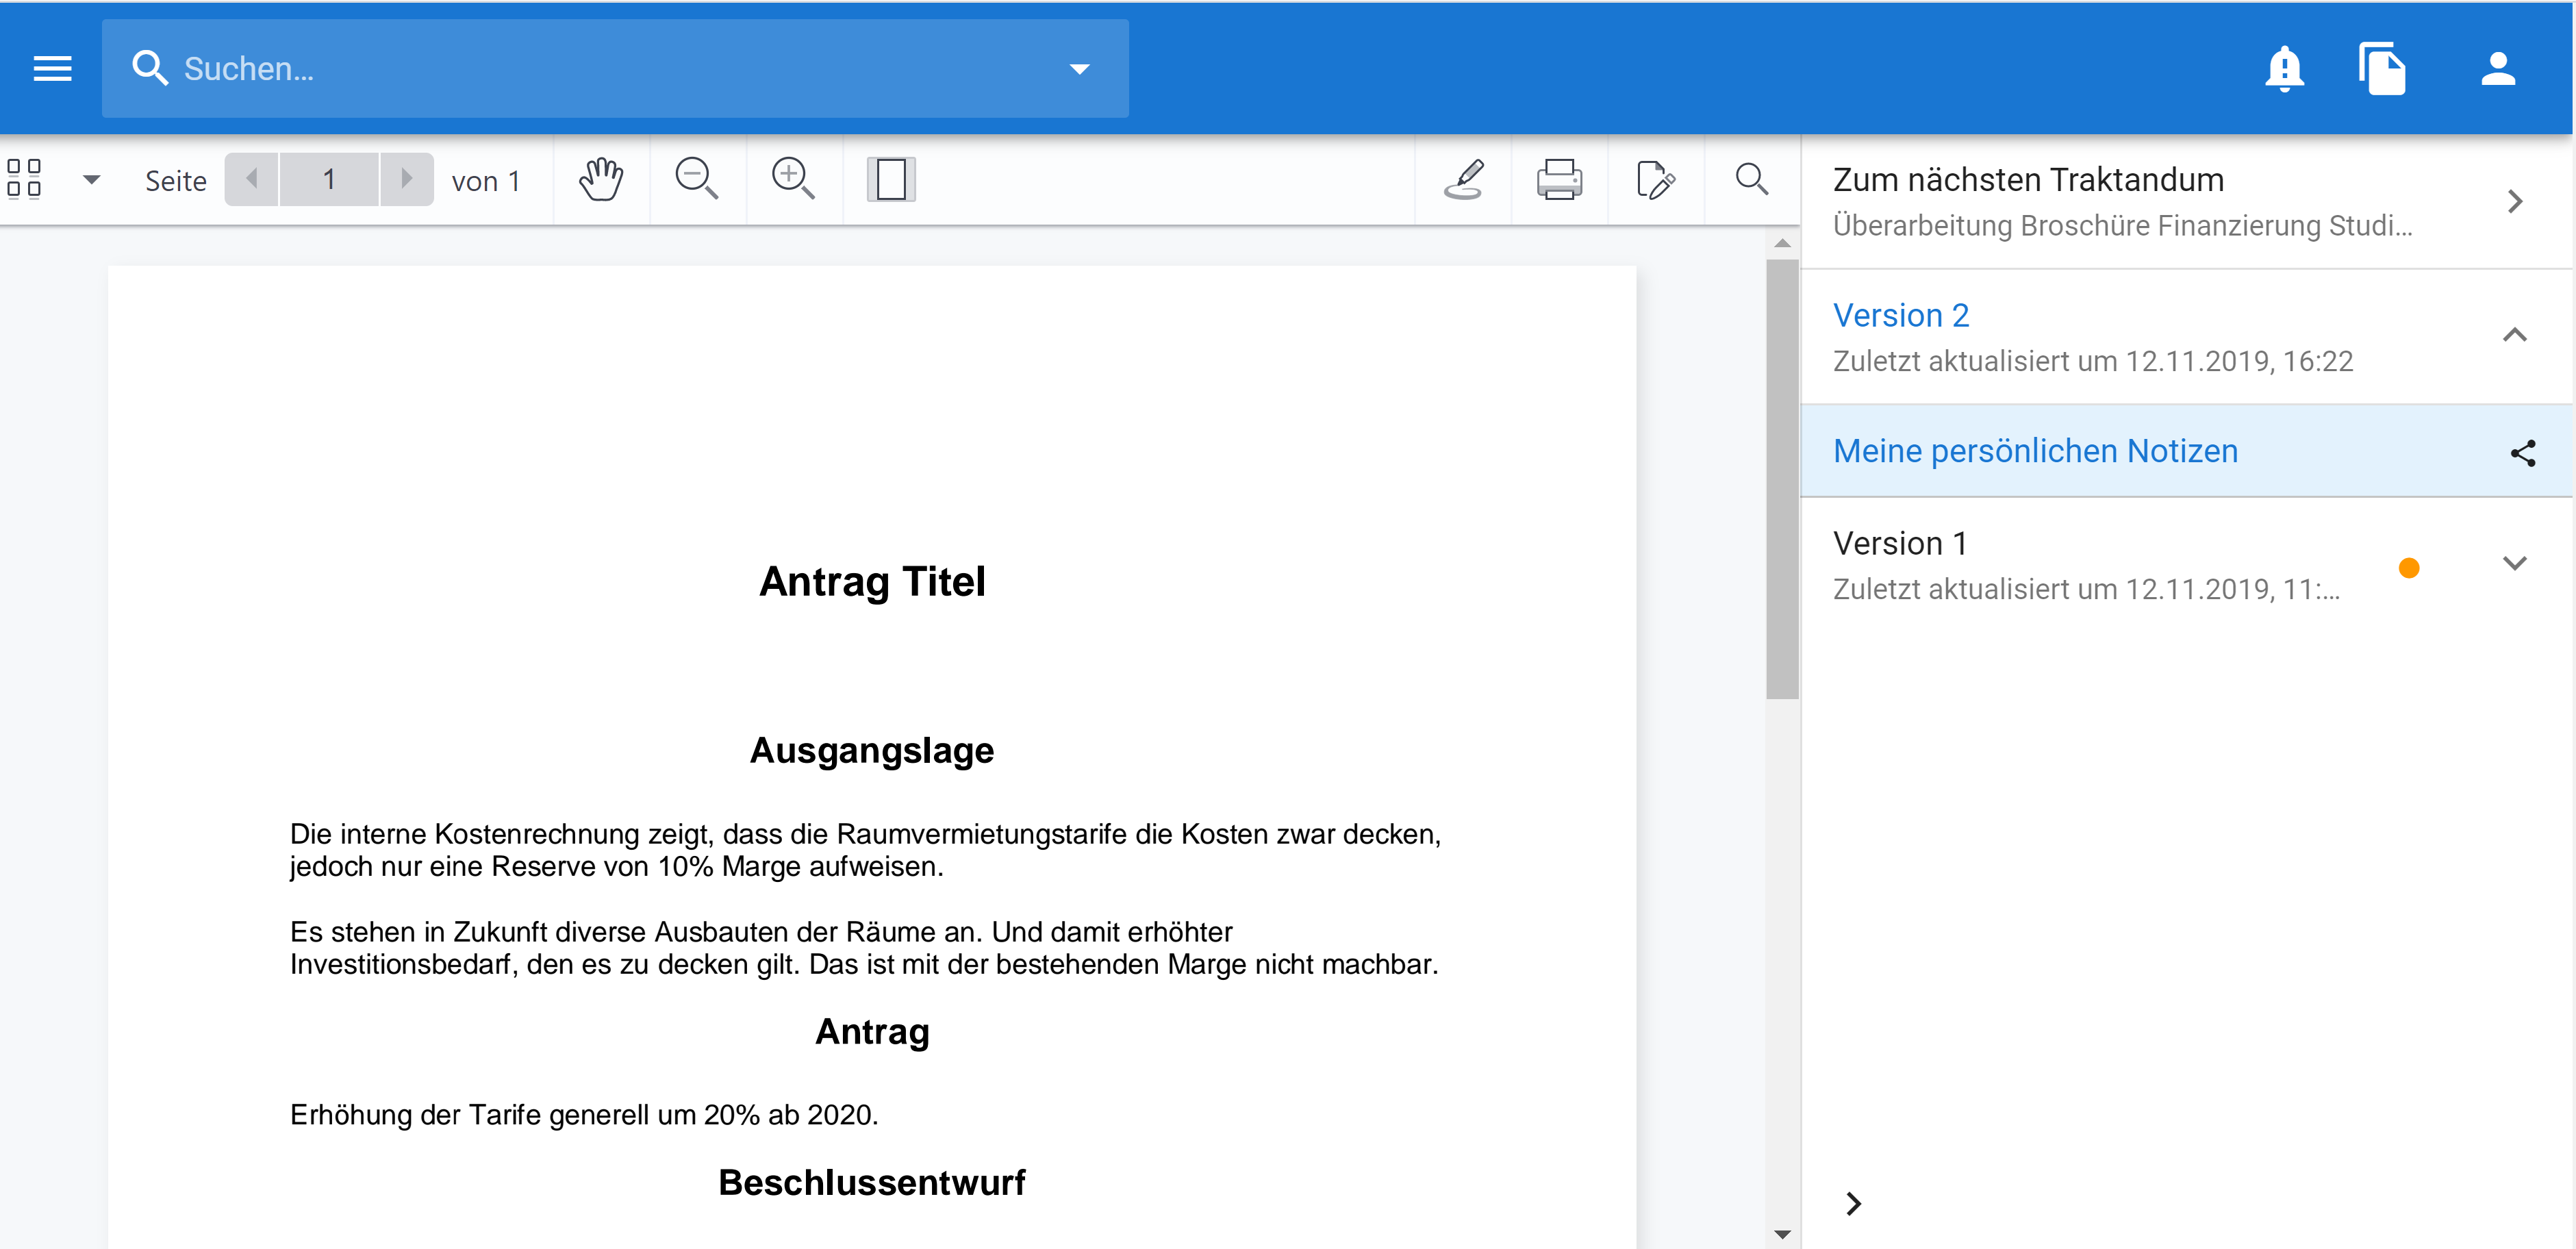Click the Suchen search field

[600, 69]
